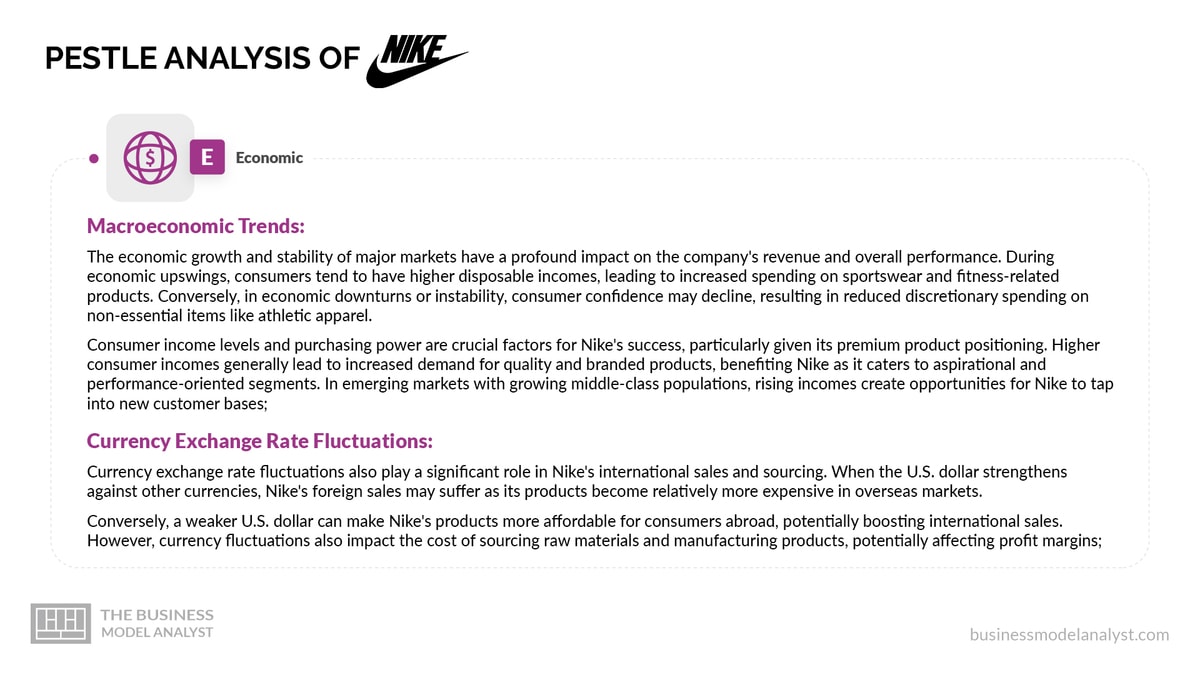Click the phrase 'potentially affecting profit margins'
Image resolution: width=1200 pixels, height=675 pixels.
tap(976, 541)
